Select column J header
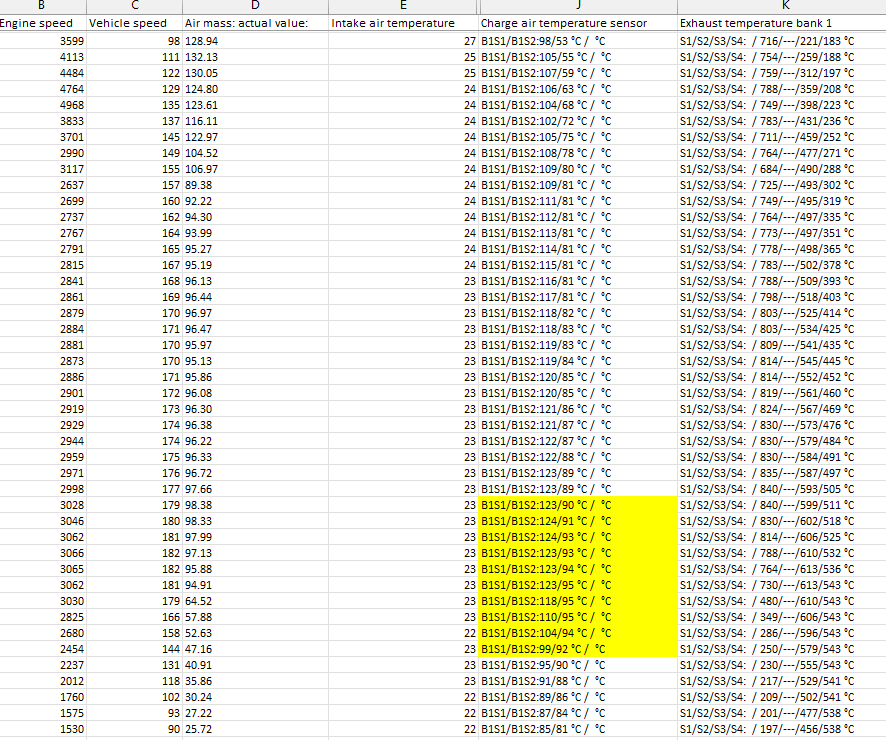Screen dimensions: 886x740 pyautogui.click(x=578, y=6)
